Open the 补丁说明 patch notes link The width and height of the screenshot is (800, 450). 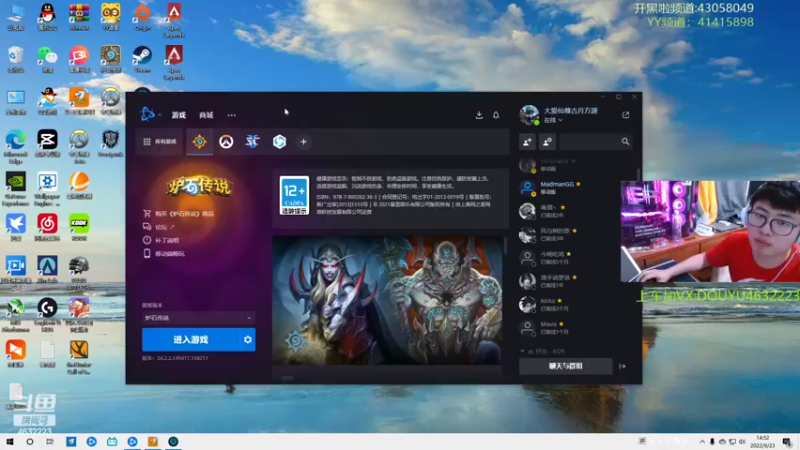(x=161, y=240)
